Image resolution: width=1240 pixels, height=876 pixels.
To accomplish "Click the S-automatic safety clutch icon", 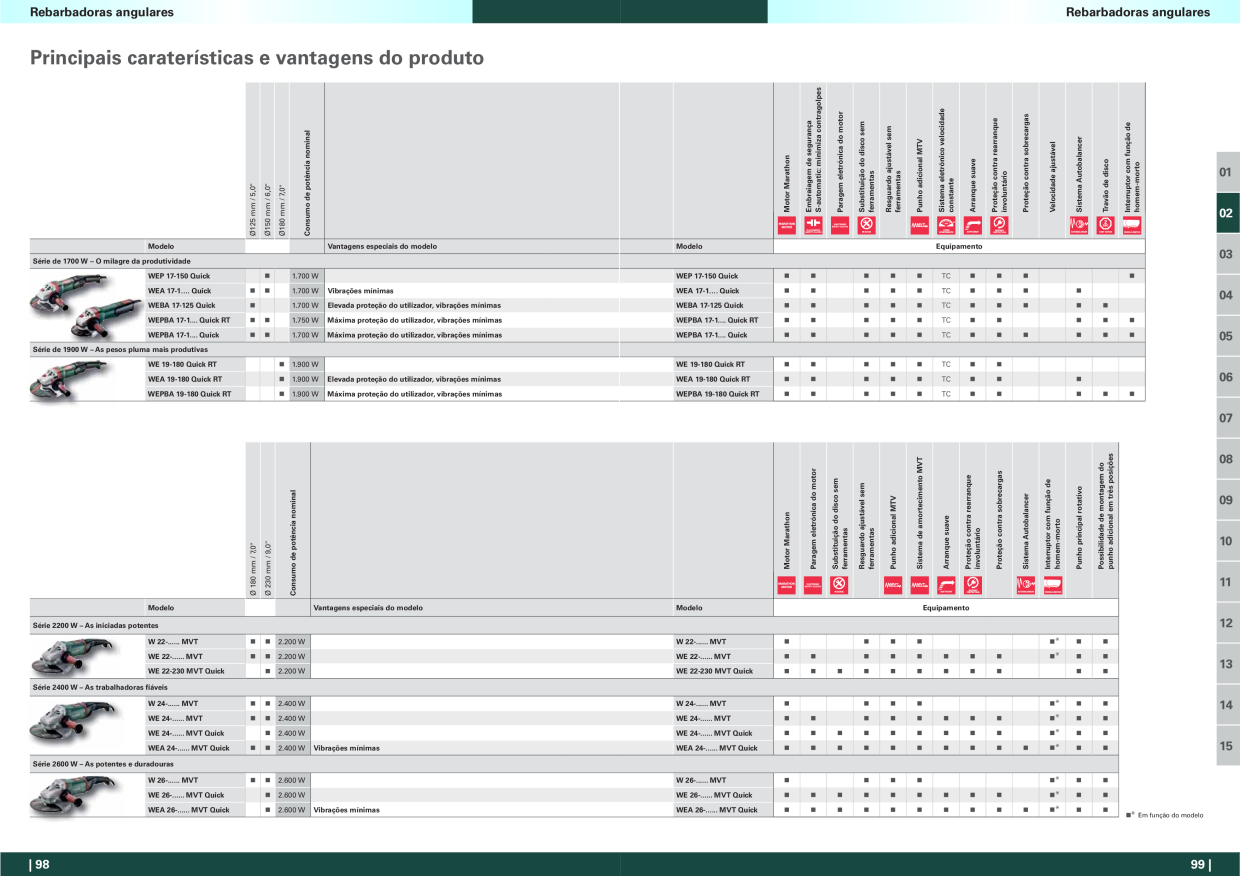I will (x=812, y=225).
